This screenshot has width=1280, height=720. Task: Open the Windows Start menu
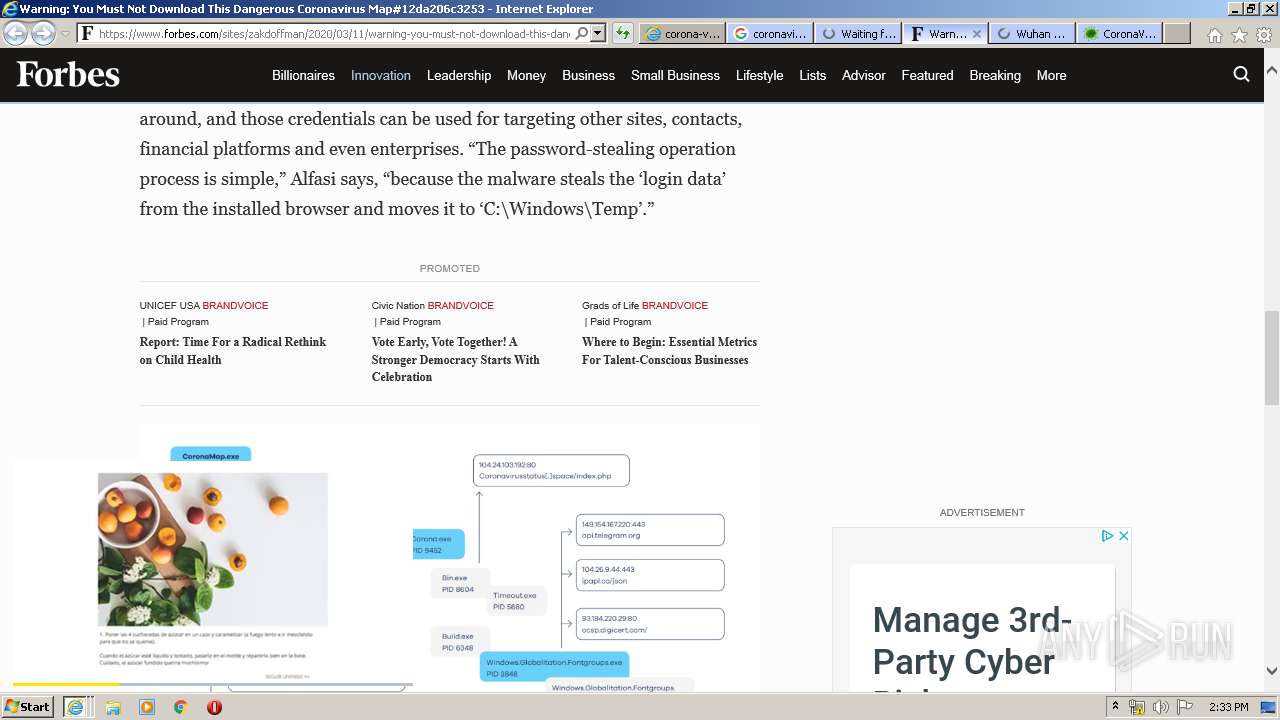28,706
